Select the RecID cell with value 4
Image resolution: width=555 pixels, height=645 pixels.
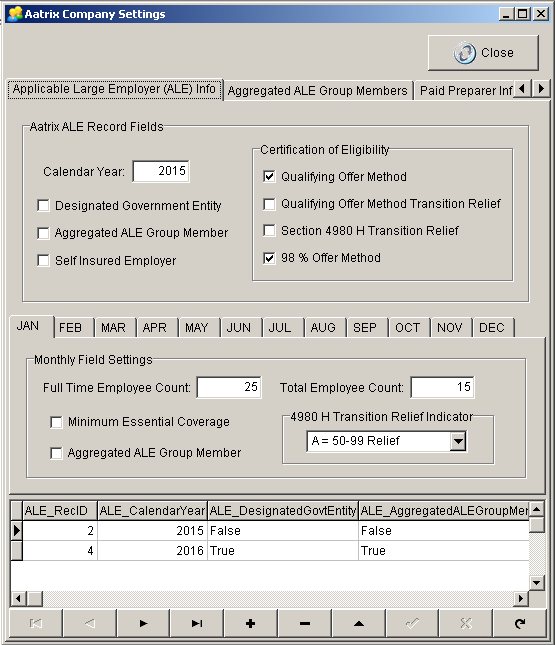click(x=60, y=550)
